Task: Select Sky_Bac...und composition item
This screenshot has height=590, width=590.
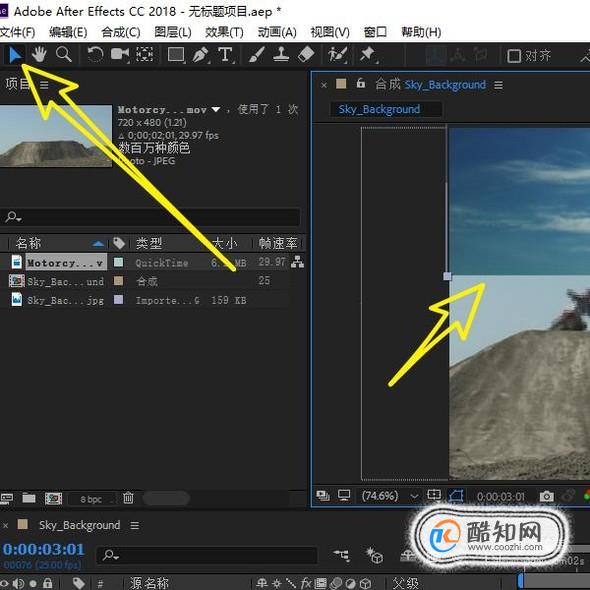Action: [65, 281]
